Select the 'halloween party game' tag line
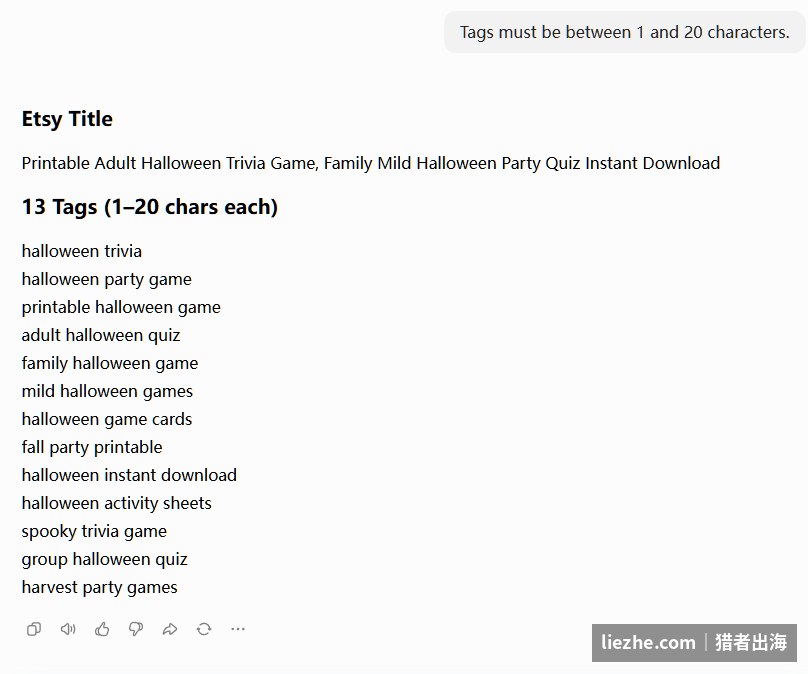The image size is (808, 674). coord(107,279)
